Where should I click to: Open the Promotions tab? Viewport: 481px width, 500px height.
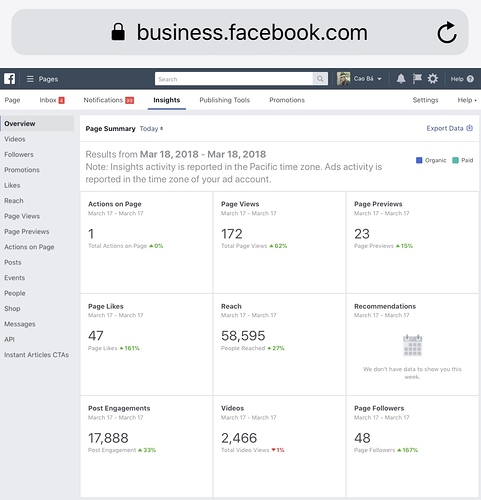(x=287, y=100)
